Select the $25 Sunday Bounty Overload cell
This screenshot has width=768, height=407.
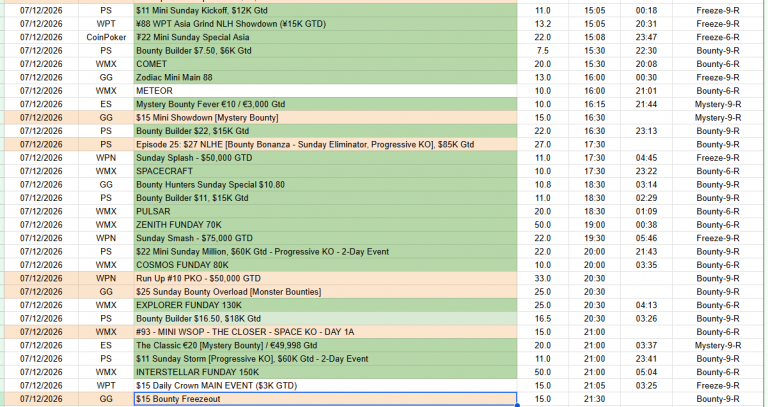(x=325, y=292)
